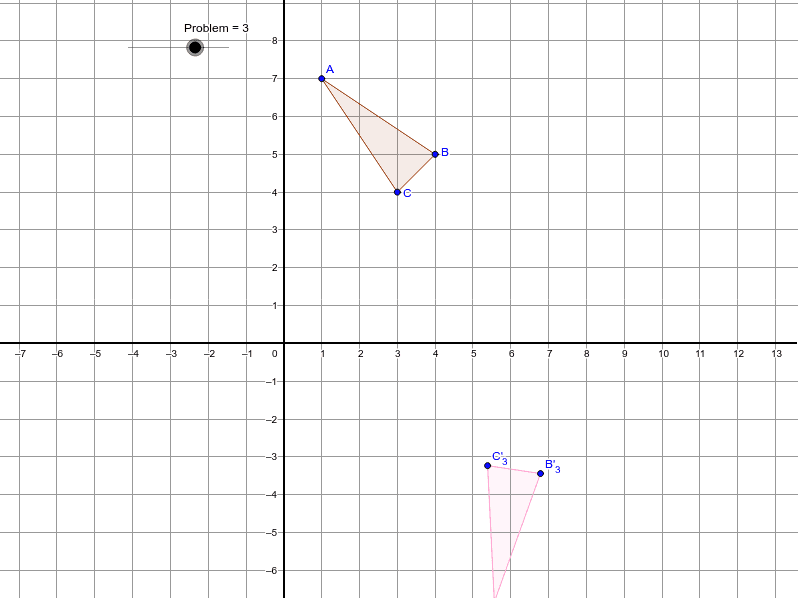Image resolution: width=800 pixels, height=600 pixels.
Task: Click the origin label 0
Action: tap(275, 354)
